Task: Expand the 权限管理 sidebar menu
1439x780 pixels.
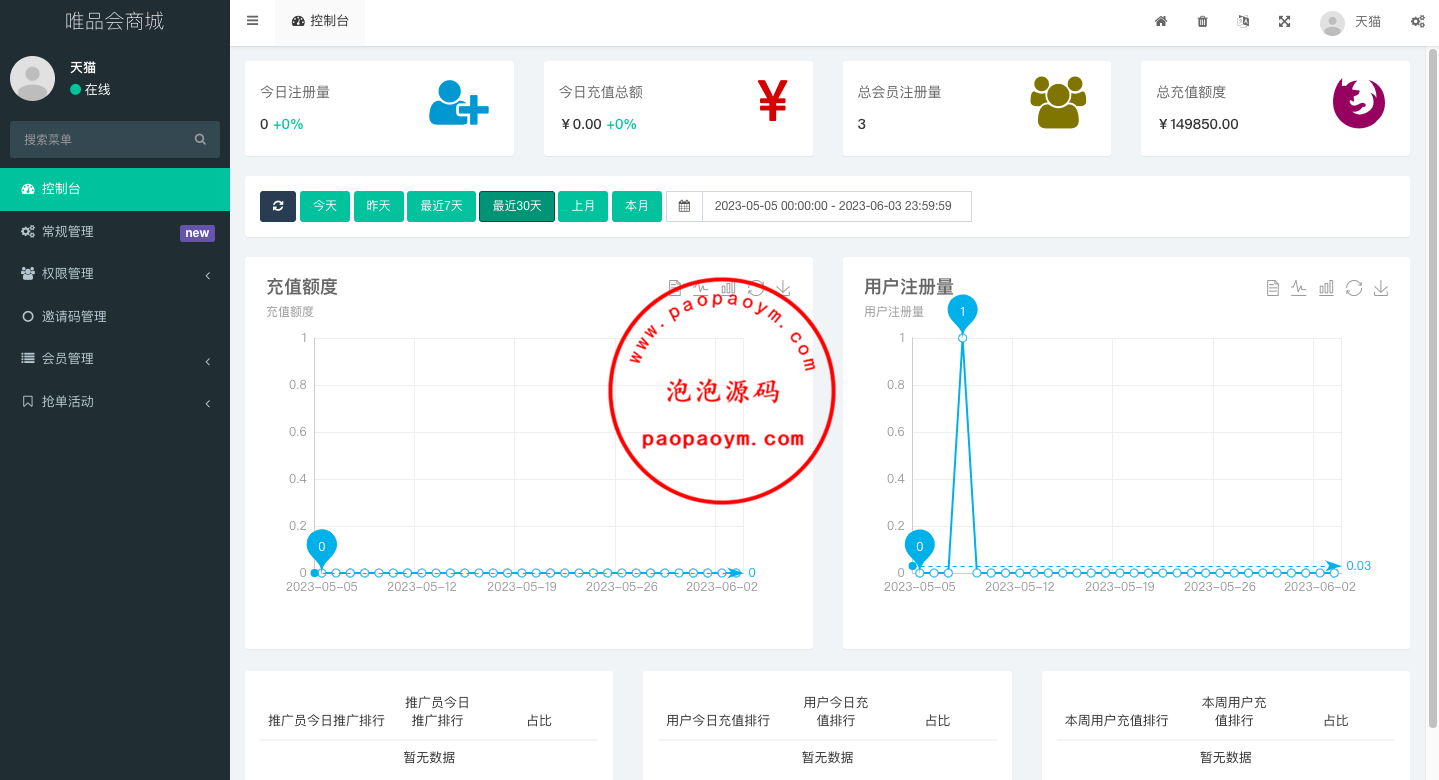Action: coord(115,274)
